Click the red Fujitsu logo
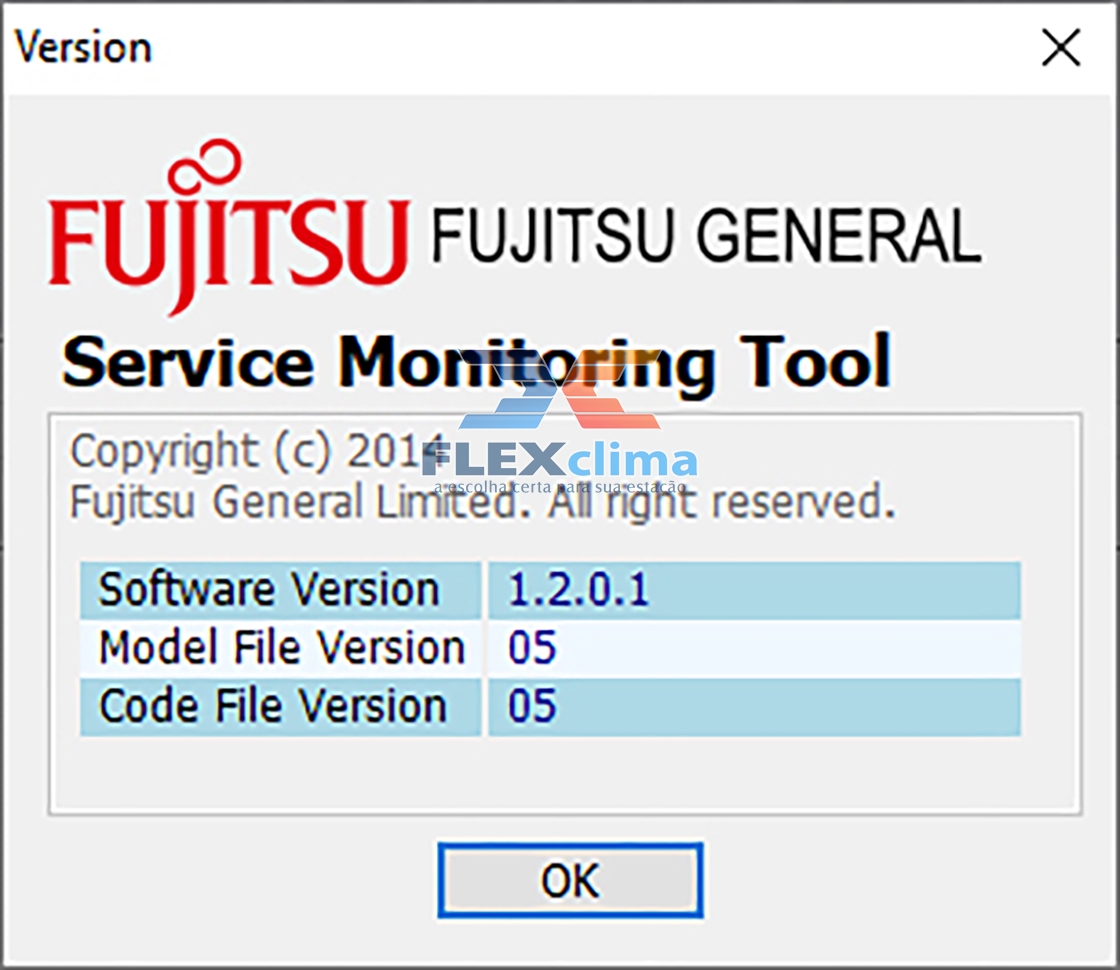The width and height of the screenshot is (1120, 970). click(229, 227)
